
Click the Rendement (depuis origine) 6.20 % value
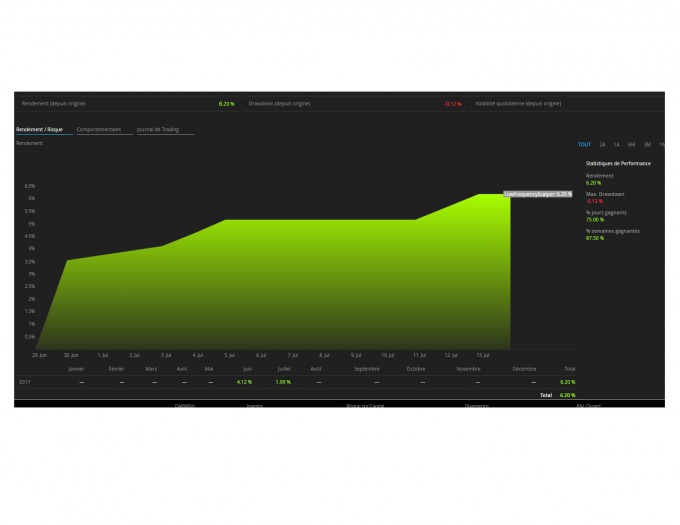tap(226, 104)
